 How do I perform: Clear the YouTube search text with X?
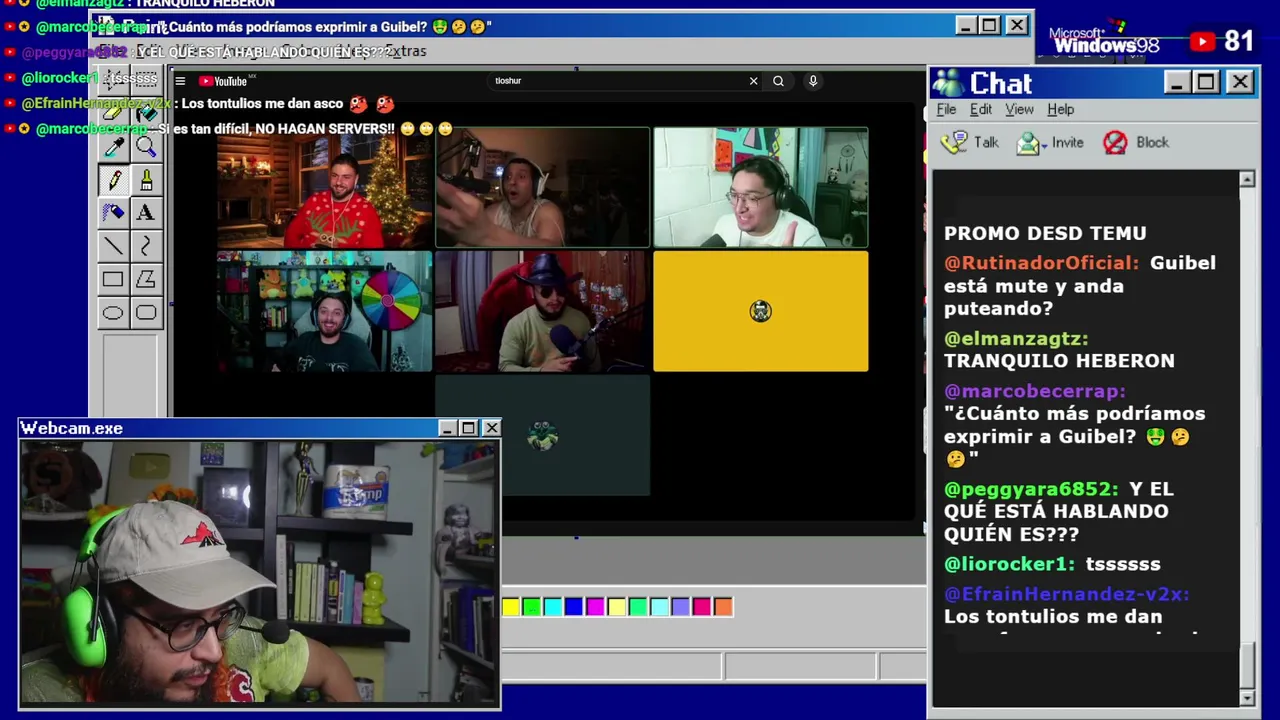754,81
